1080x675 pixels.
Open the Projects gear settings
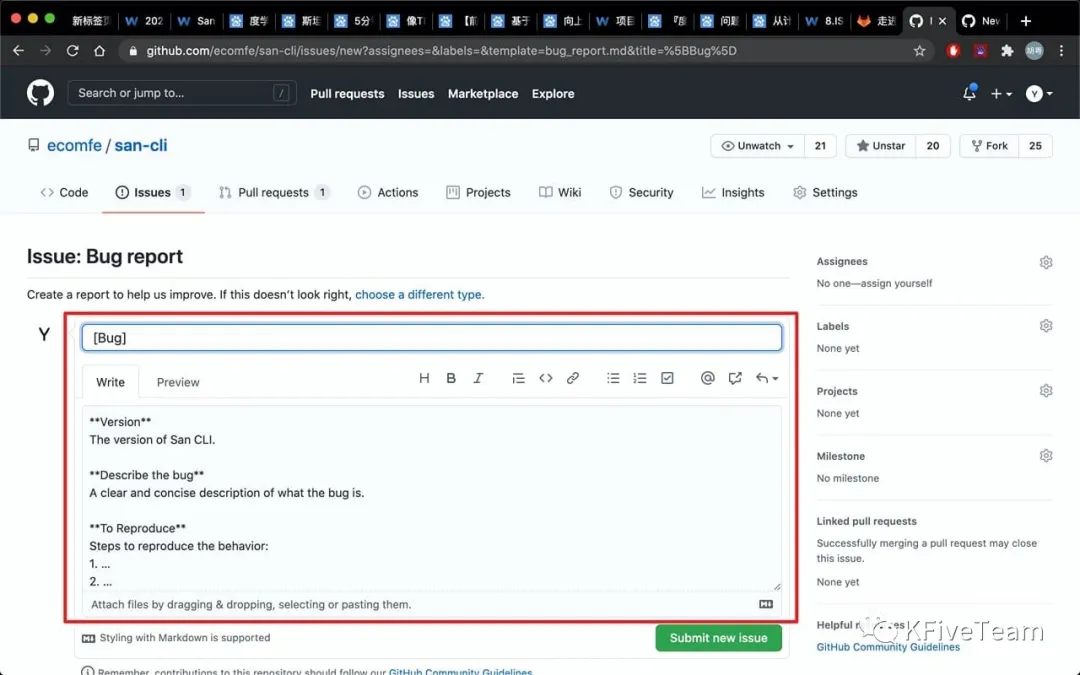[1046, 391]
